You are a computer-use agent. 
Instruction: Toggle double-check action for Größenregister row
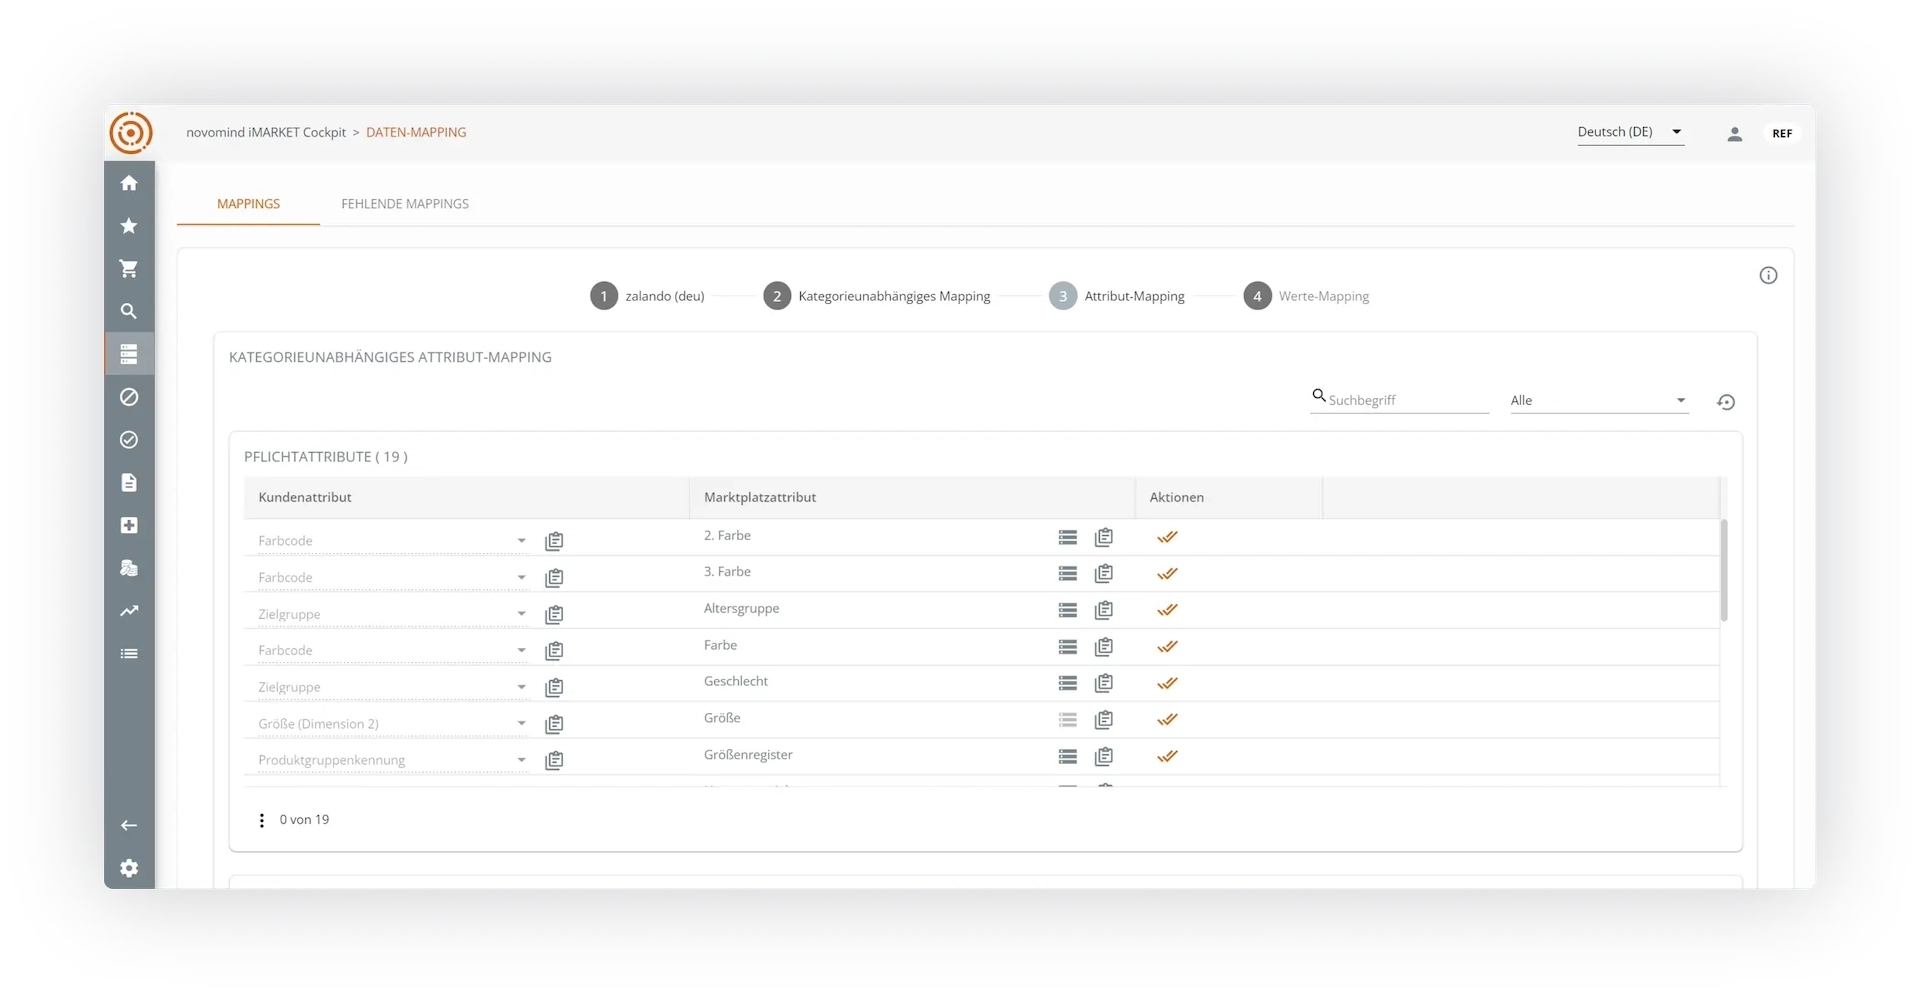click(x=1167, y=756)
